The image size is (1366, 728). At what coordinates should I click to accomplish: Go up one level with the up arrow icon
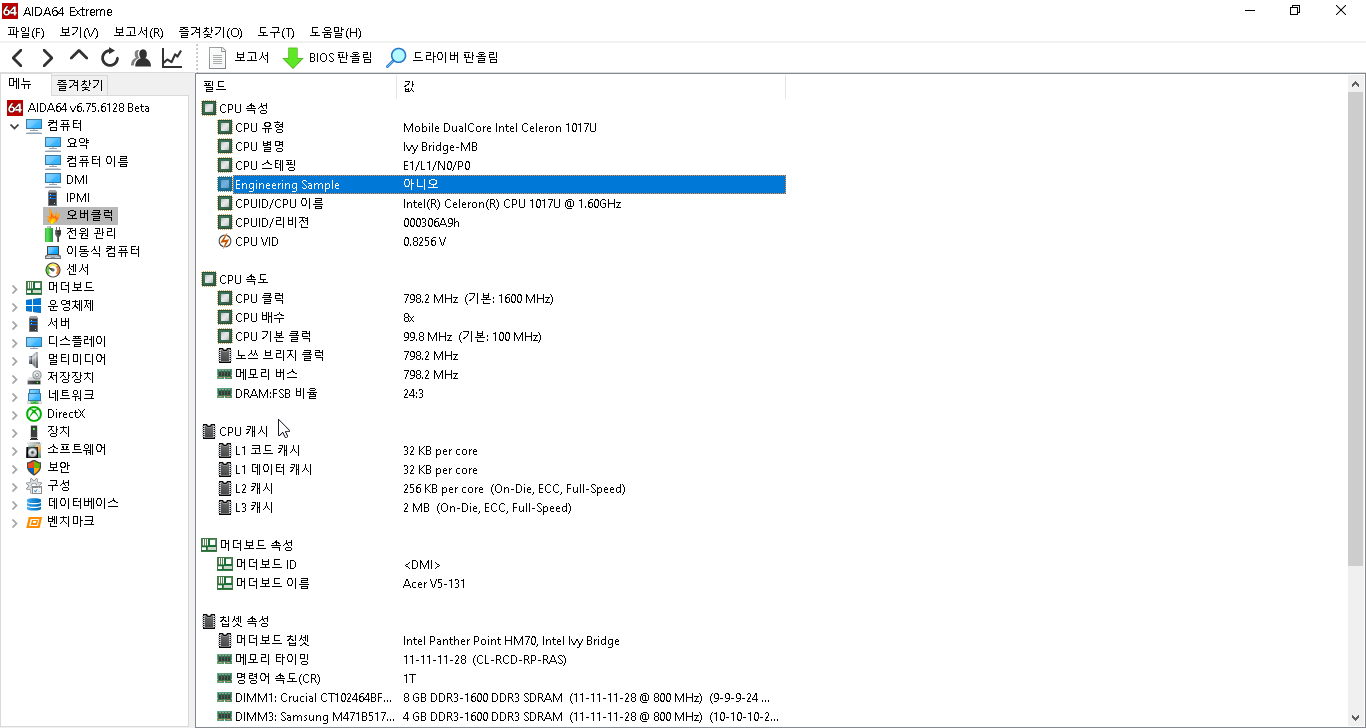(x=78, y=57)
